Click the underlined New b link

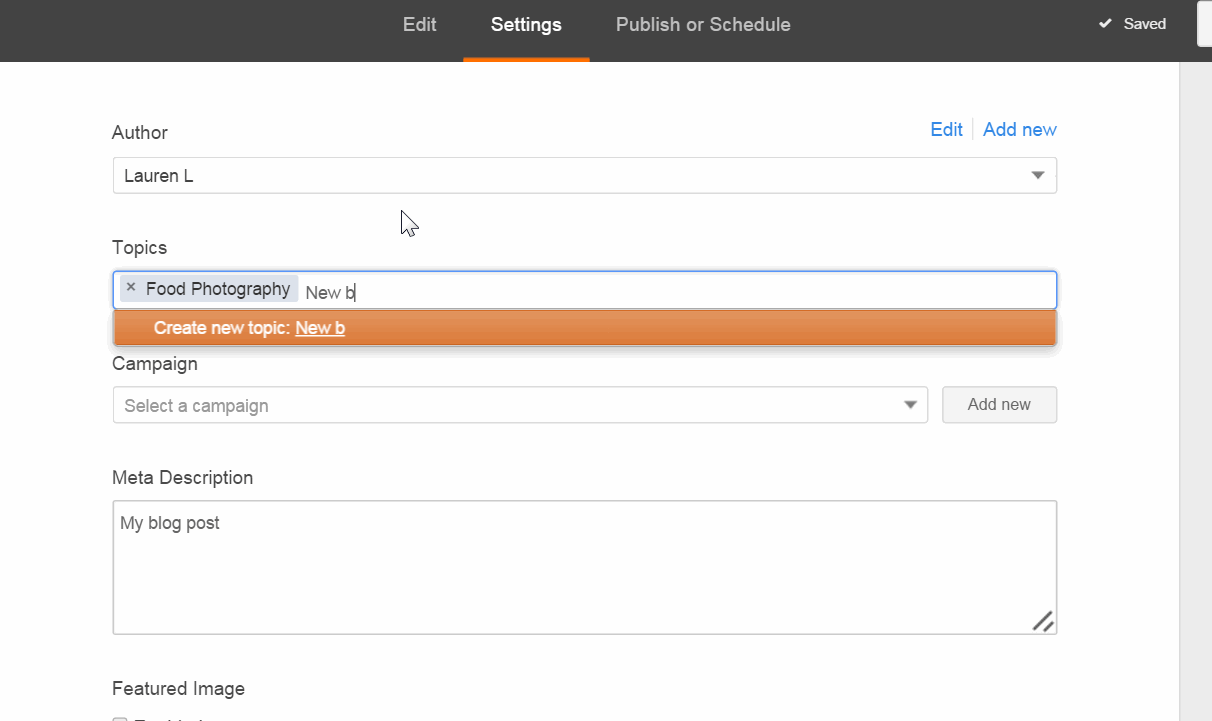click(x=320, y=328)
